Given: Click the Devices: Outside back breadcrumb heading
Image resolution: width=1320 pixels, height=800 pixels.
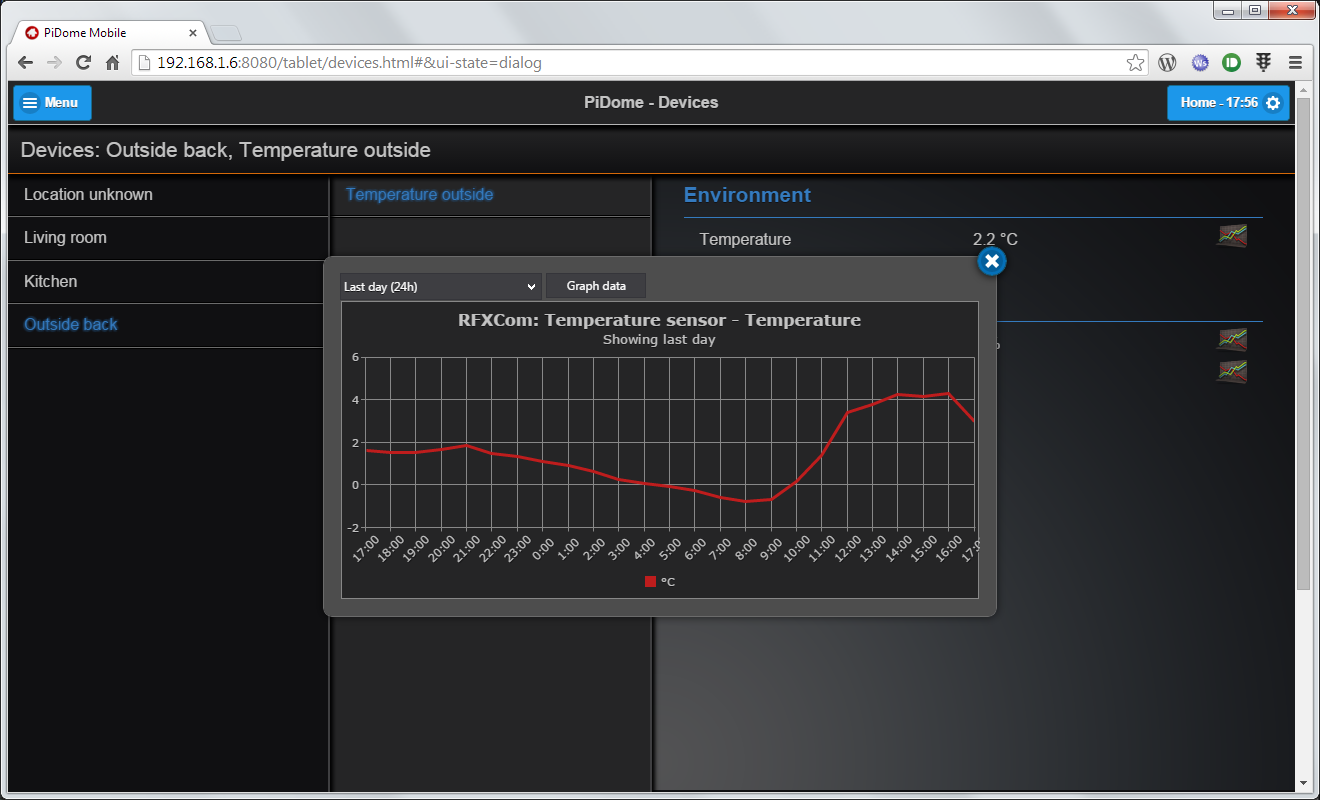Looking at the screenshot, I should click(226, 151).
